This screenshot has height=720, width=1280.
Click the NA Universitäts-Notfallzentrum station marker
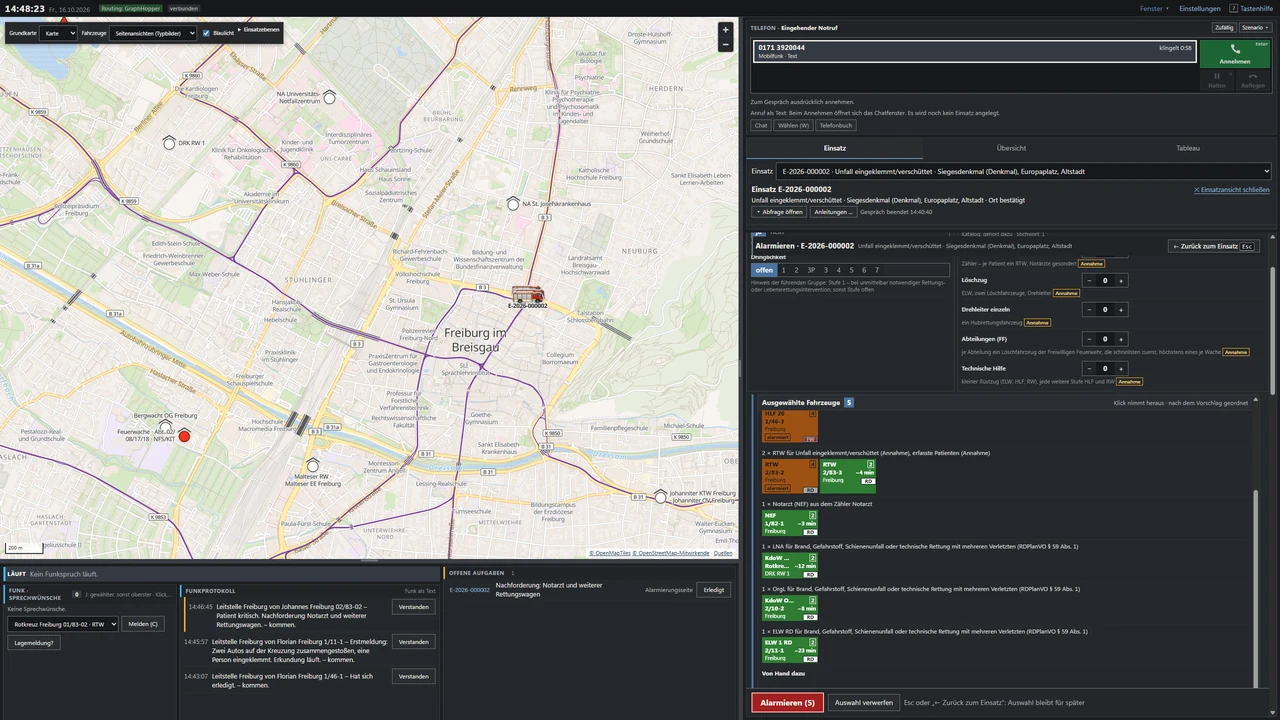tap(329, 97)
